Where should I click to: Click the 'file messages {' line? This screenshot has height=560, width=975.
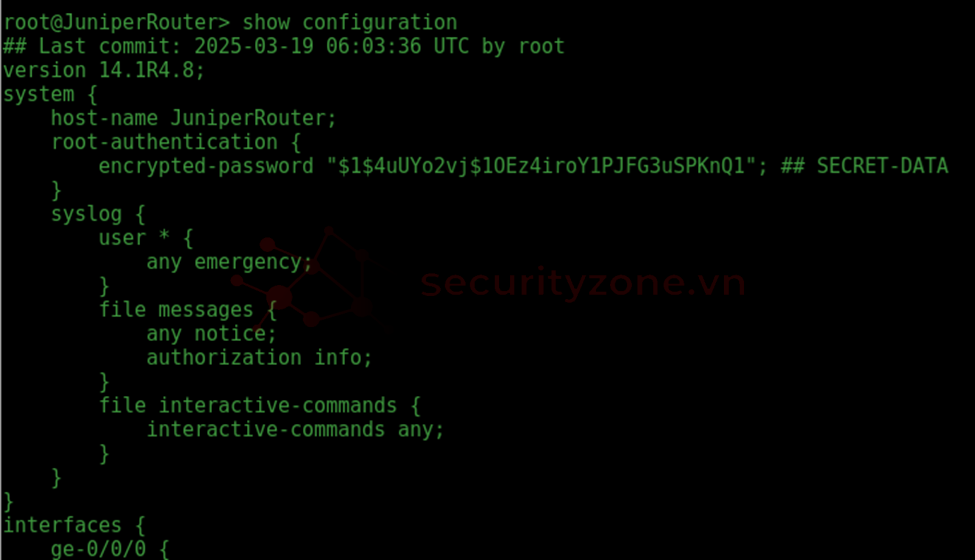(188, 310)
